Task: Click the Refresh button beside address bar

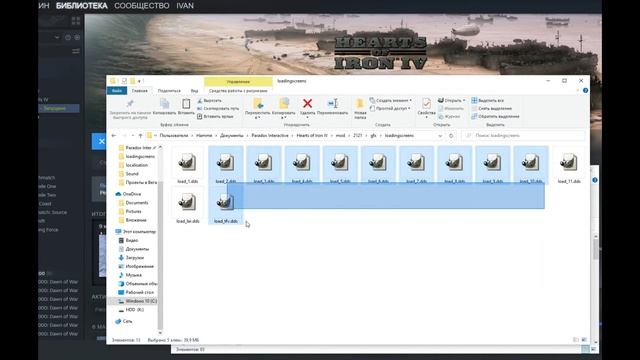Action: tap(451, 136)
